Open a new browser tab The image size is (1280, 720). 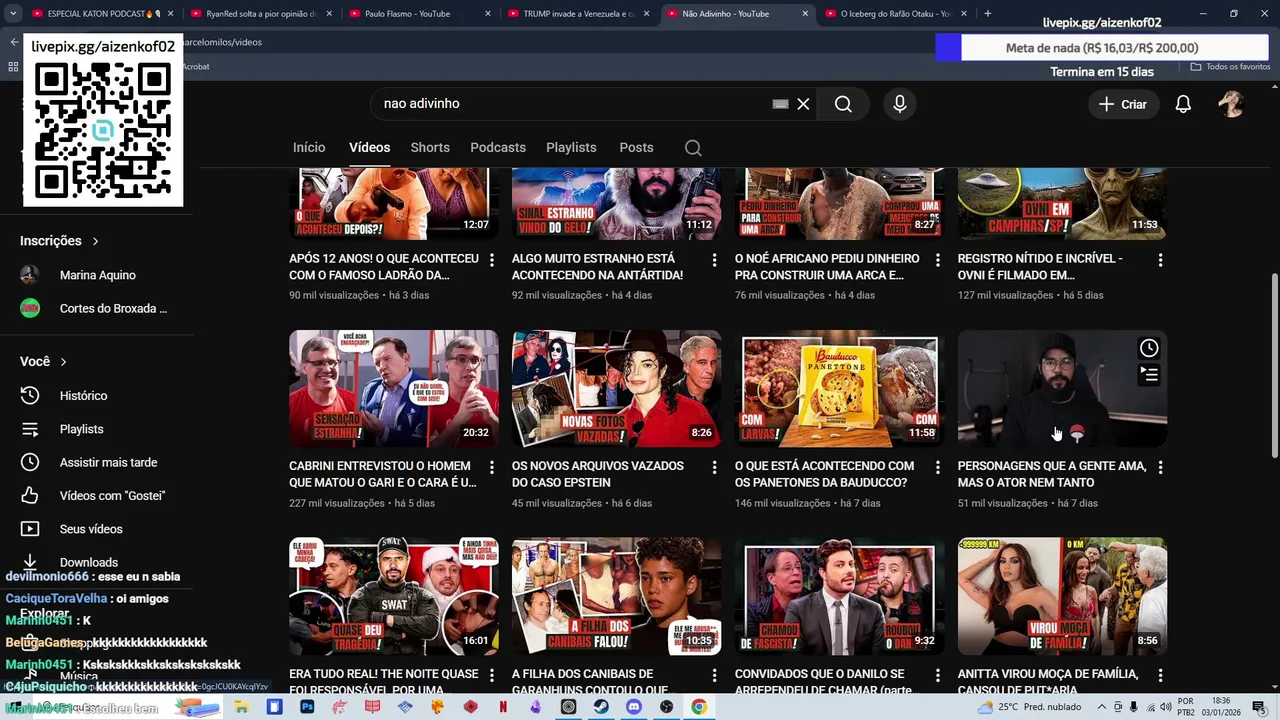tap(988, 14)
